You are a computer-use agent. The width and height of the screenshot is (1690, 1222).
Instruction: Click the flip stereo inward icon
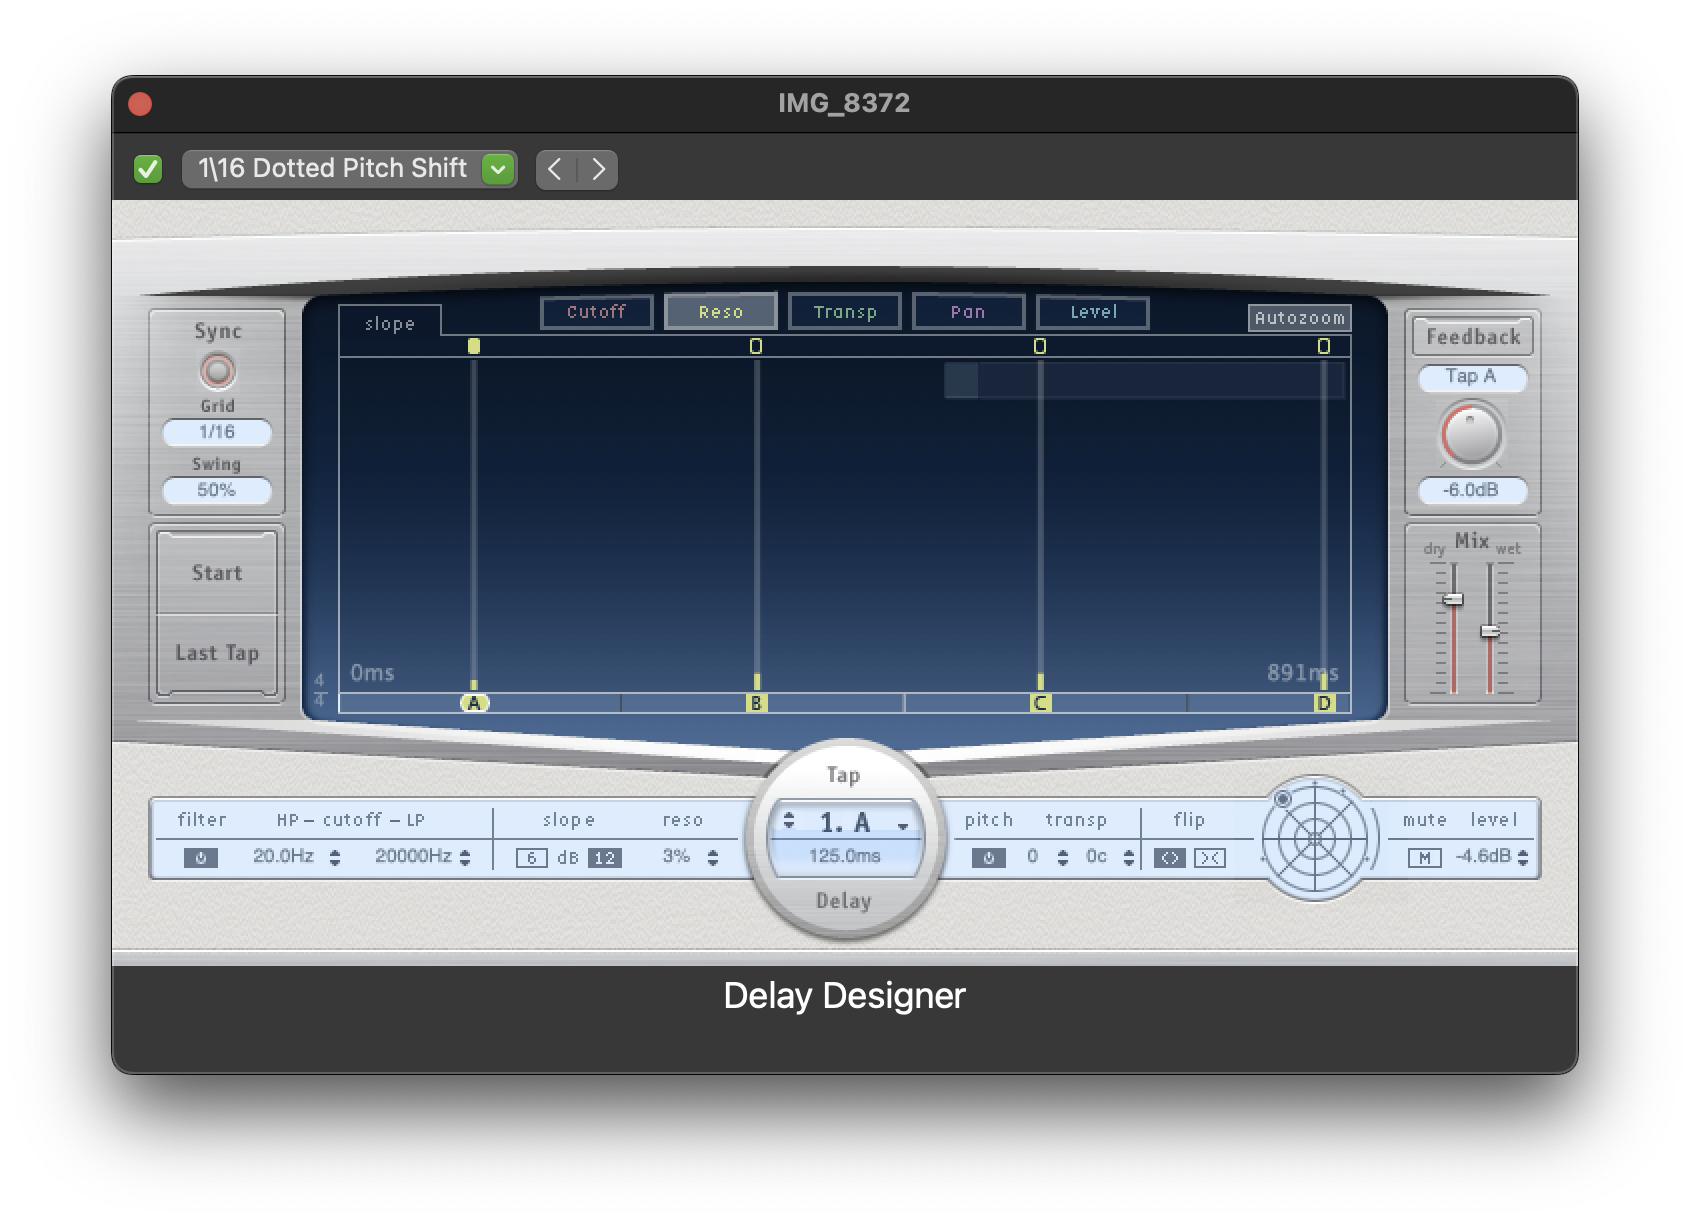click(x=1210, y=858)
